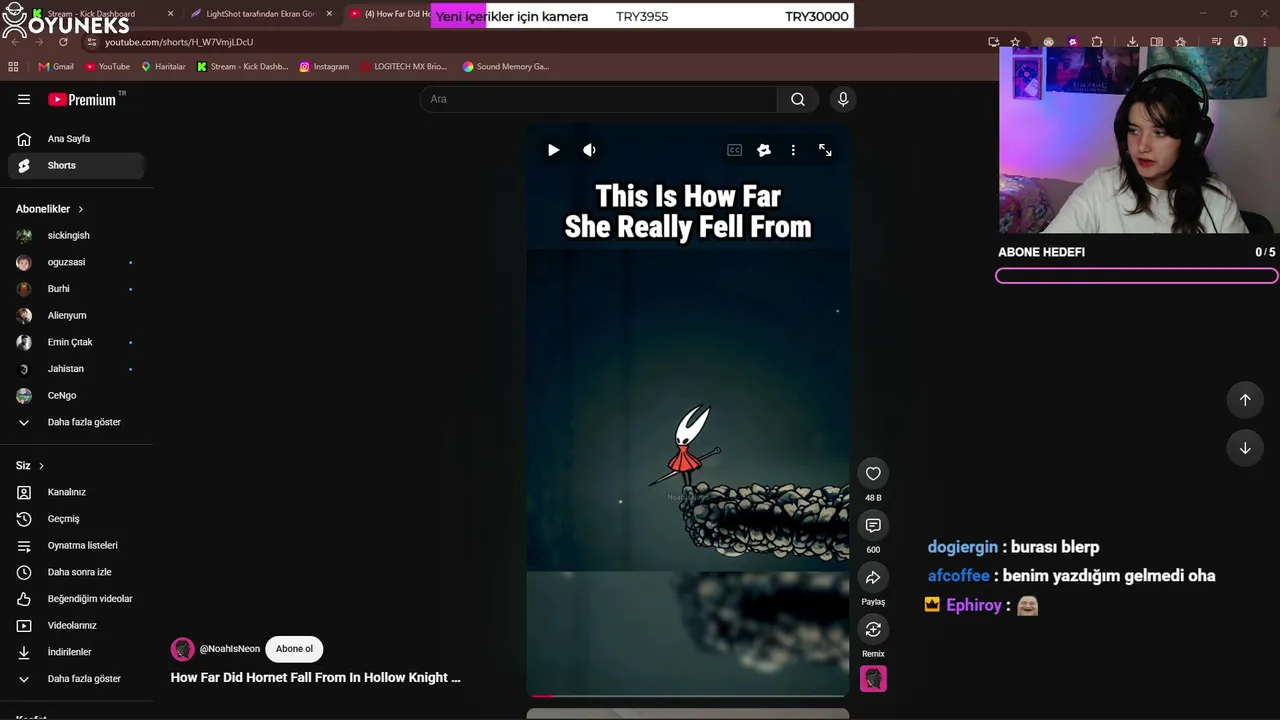Viewport: 1280px width, 720px height.
Task: Open the CeNgo subscription
Action: pyautogui.click(x=76, y=395)
